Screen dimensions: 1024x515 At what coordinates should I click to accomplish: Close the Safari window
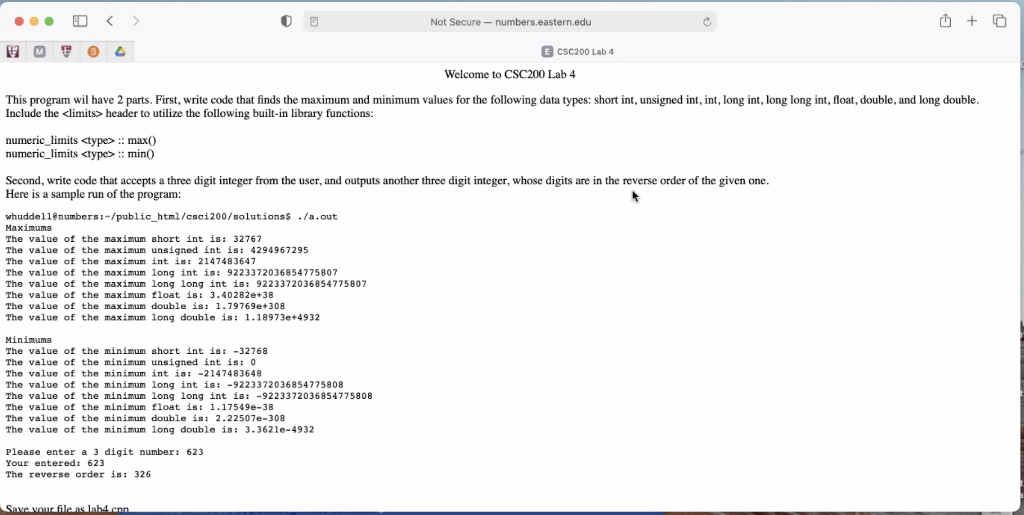tap(19, 22)
